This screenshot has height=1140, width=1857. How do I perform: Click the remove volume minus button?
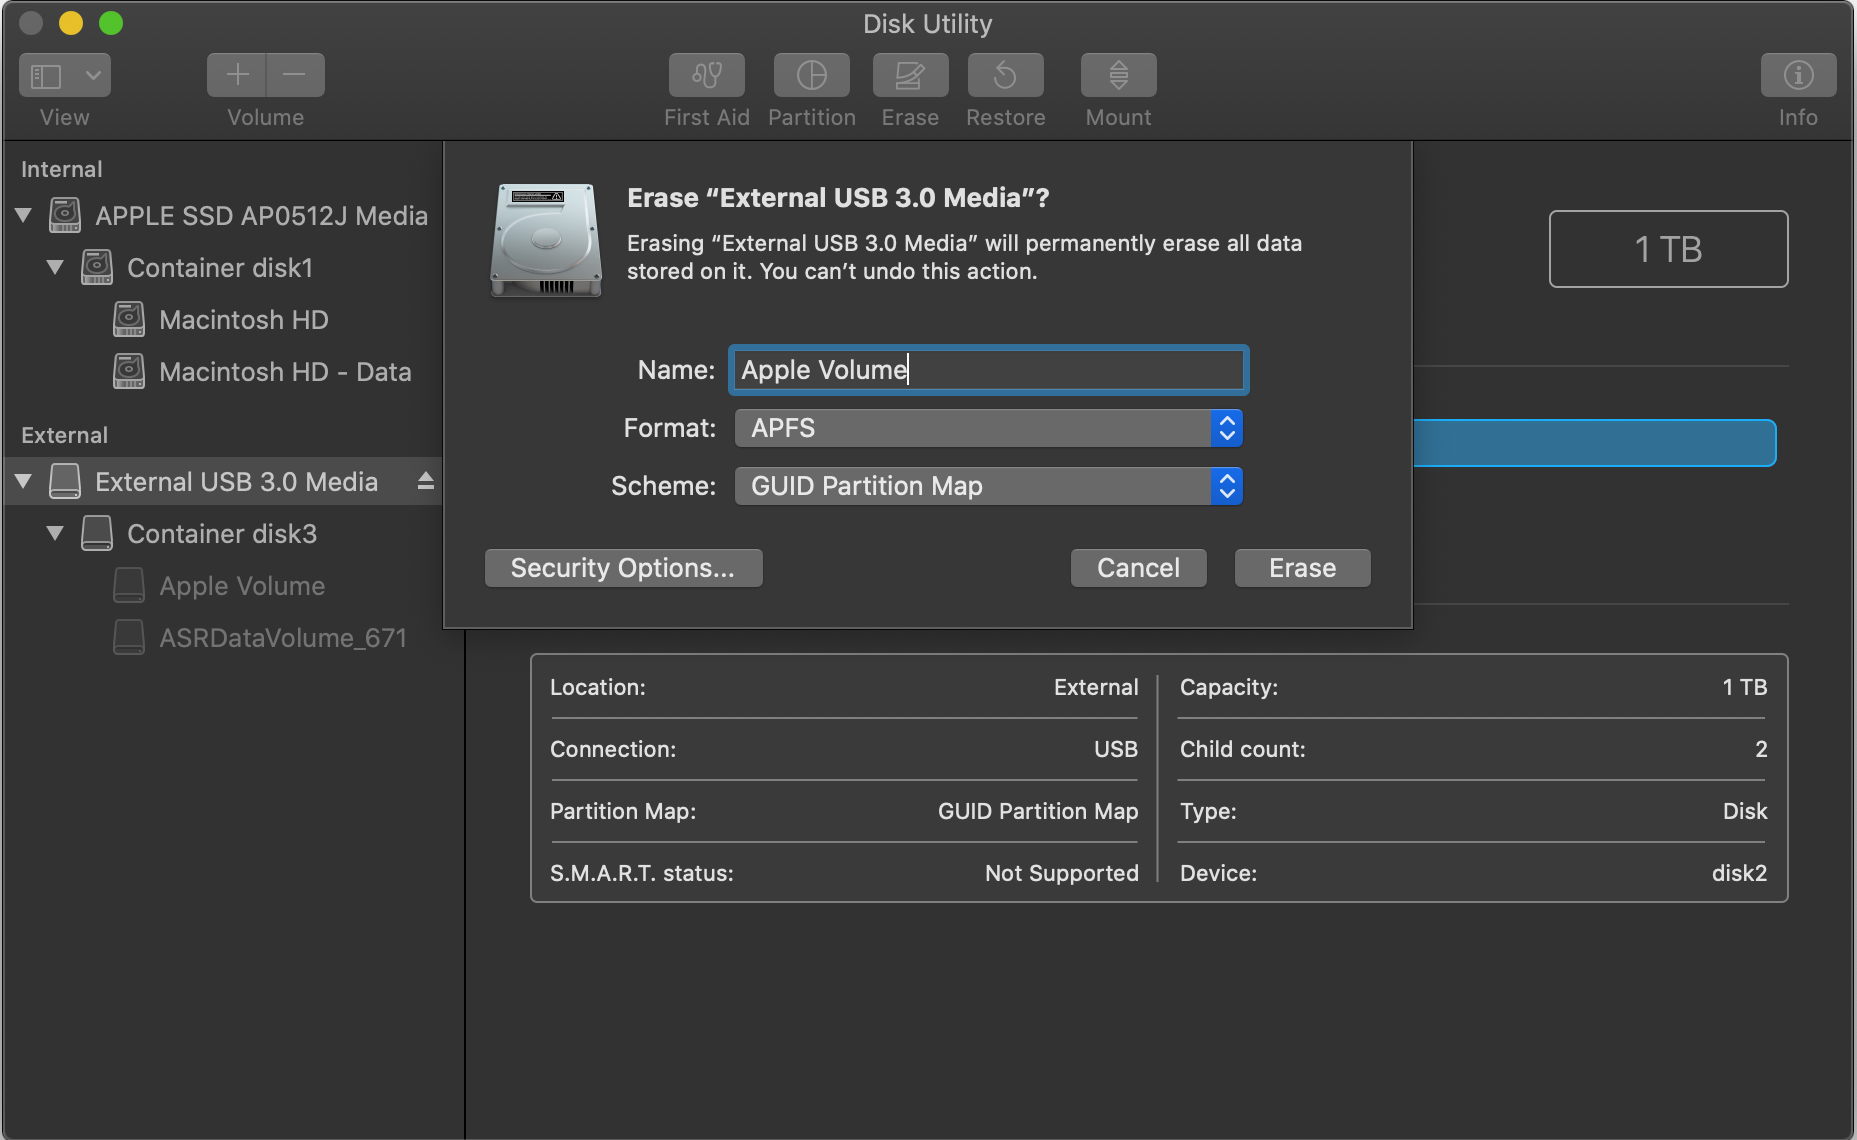pos(295,75)
